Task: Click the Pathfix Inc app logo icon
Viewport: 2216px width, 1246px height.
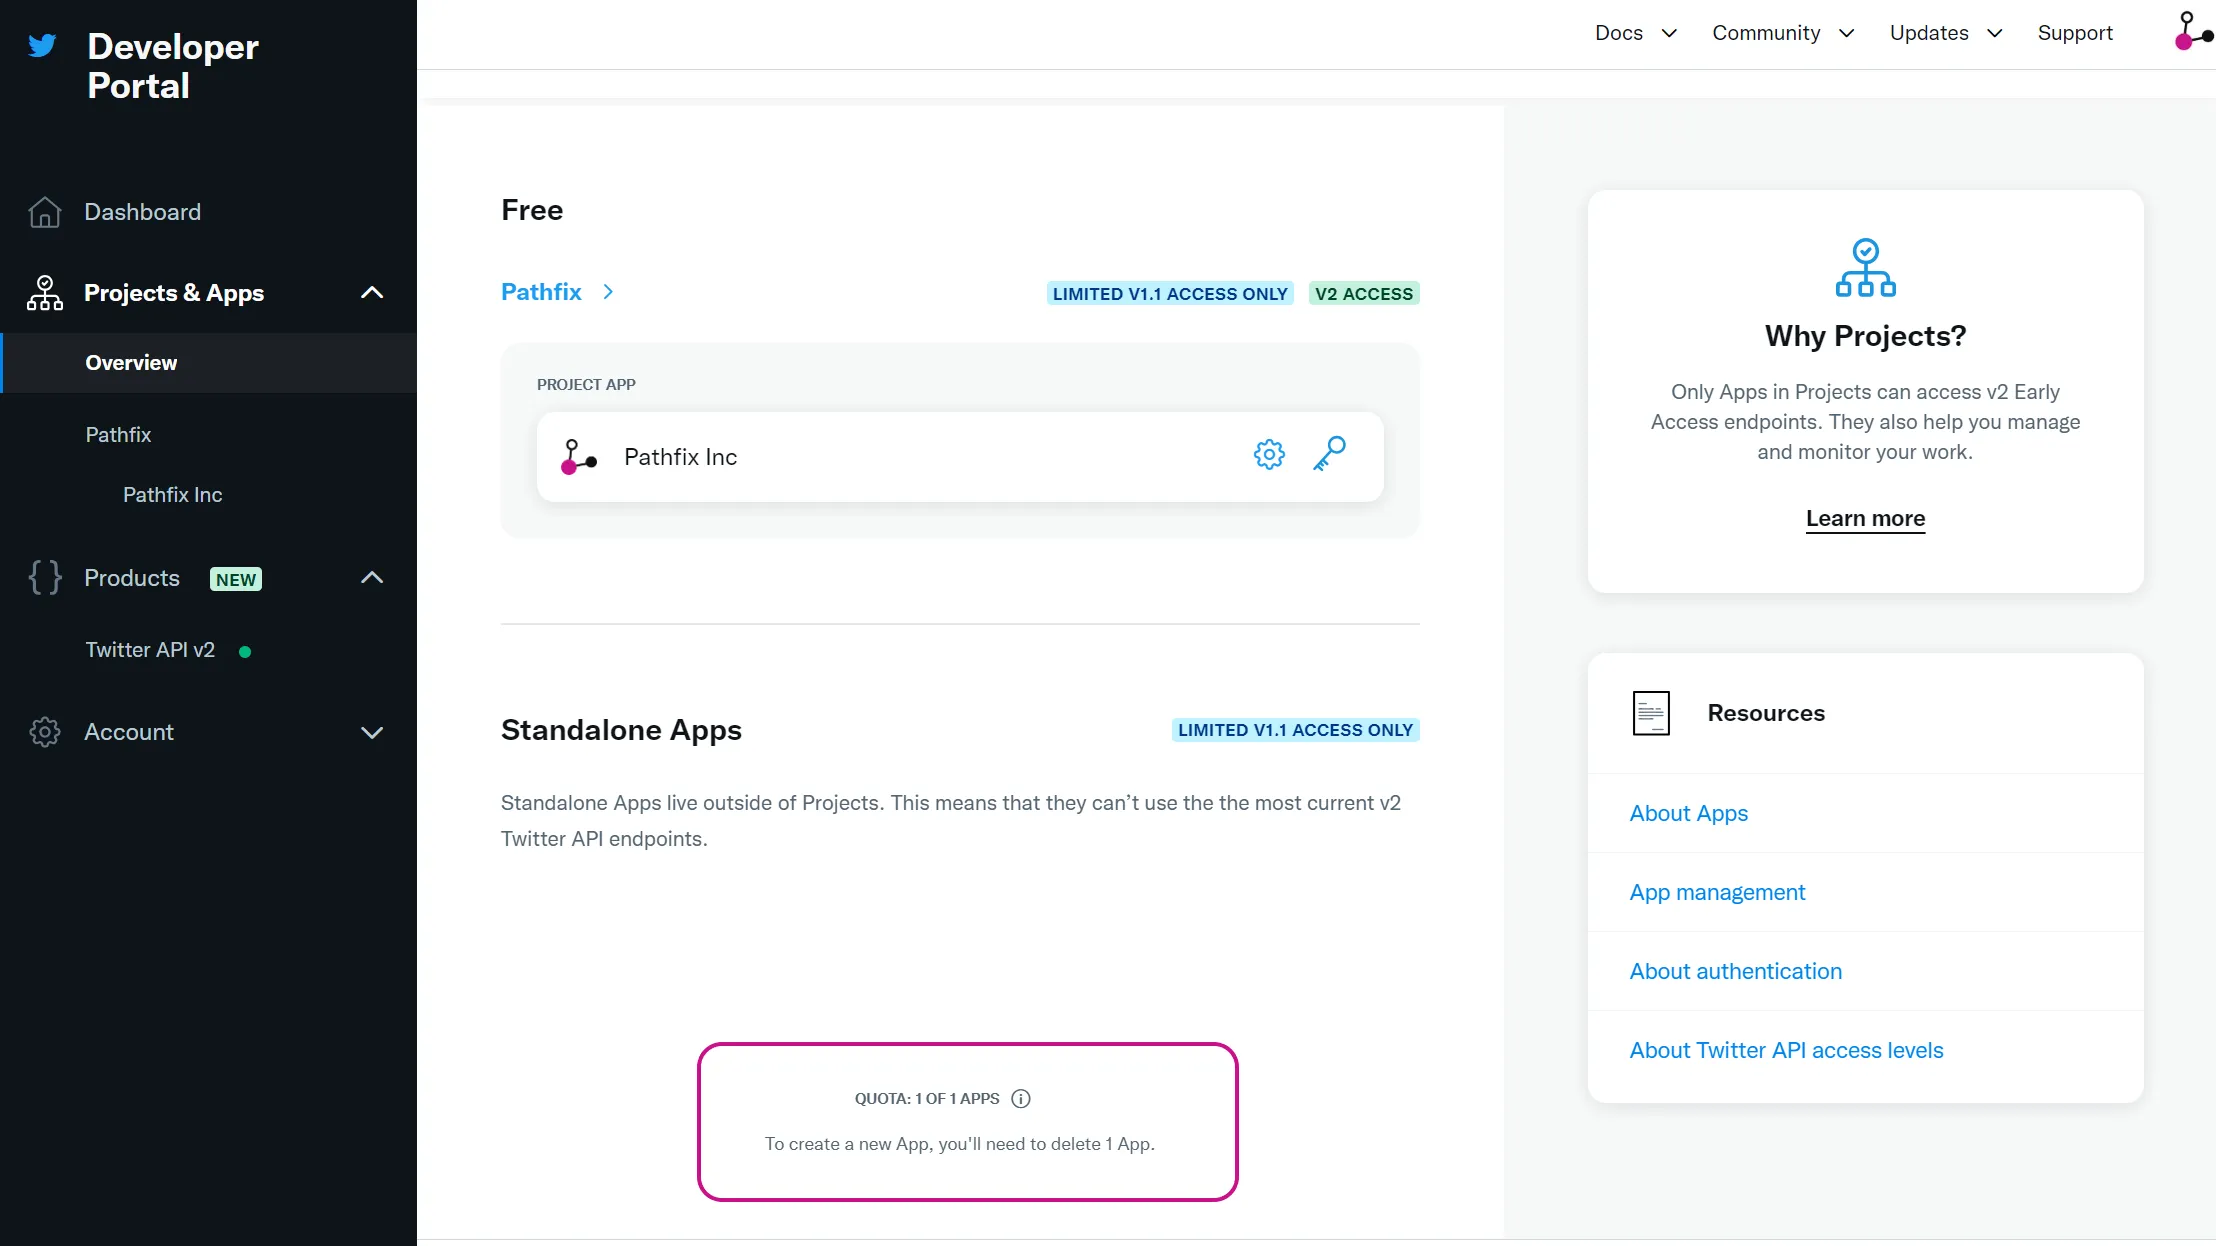Action: click(x=579, y=457)
